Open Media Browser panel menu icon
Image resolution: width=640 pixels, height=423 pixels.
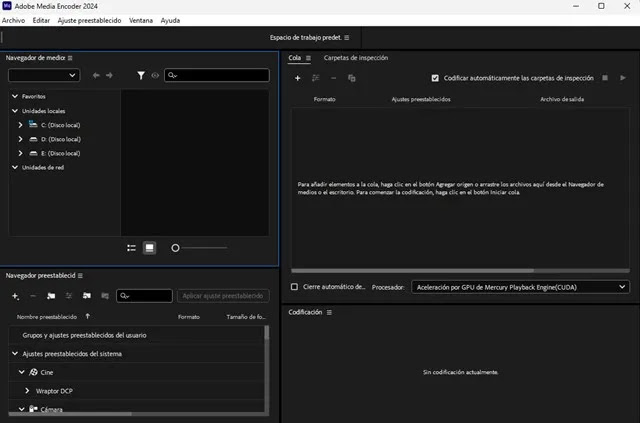point(70,58)
